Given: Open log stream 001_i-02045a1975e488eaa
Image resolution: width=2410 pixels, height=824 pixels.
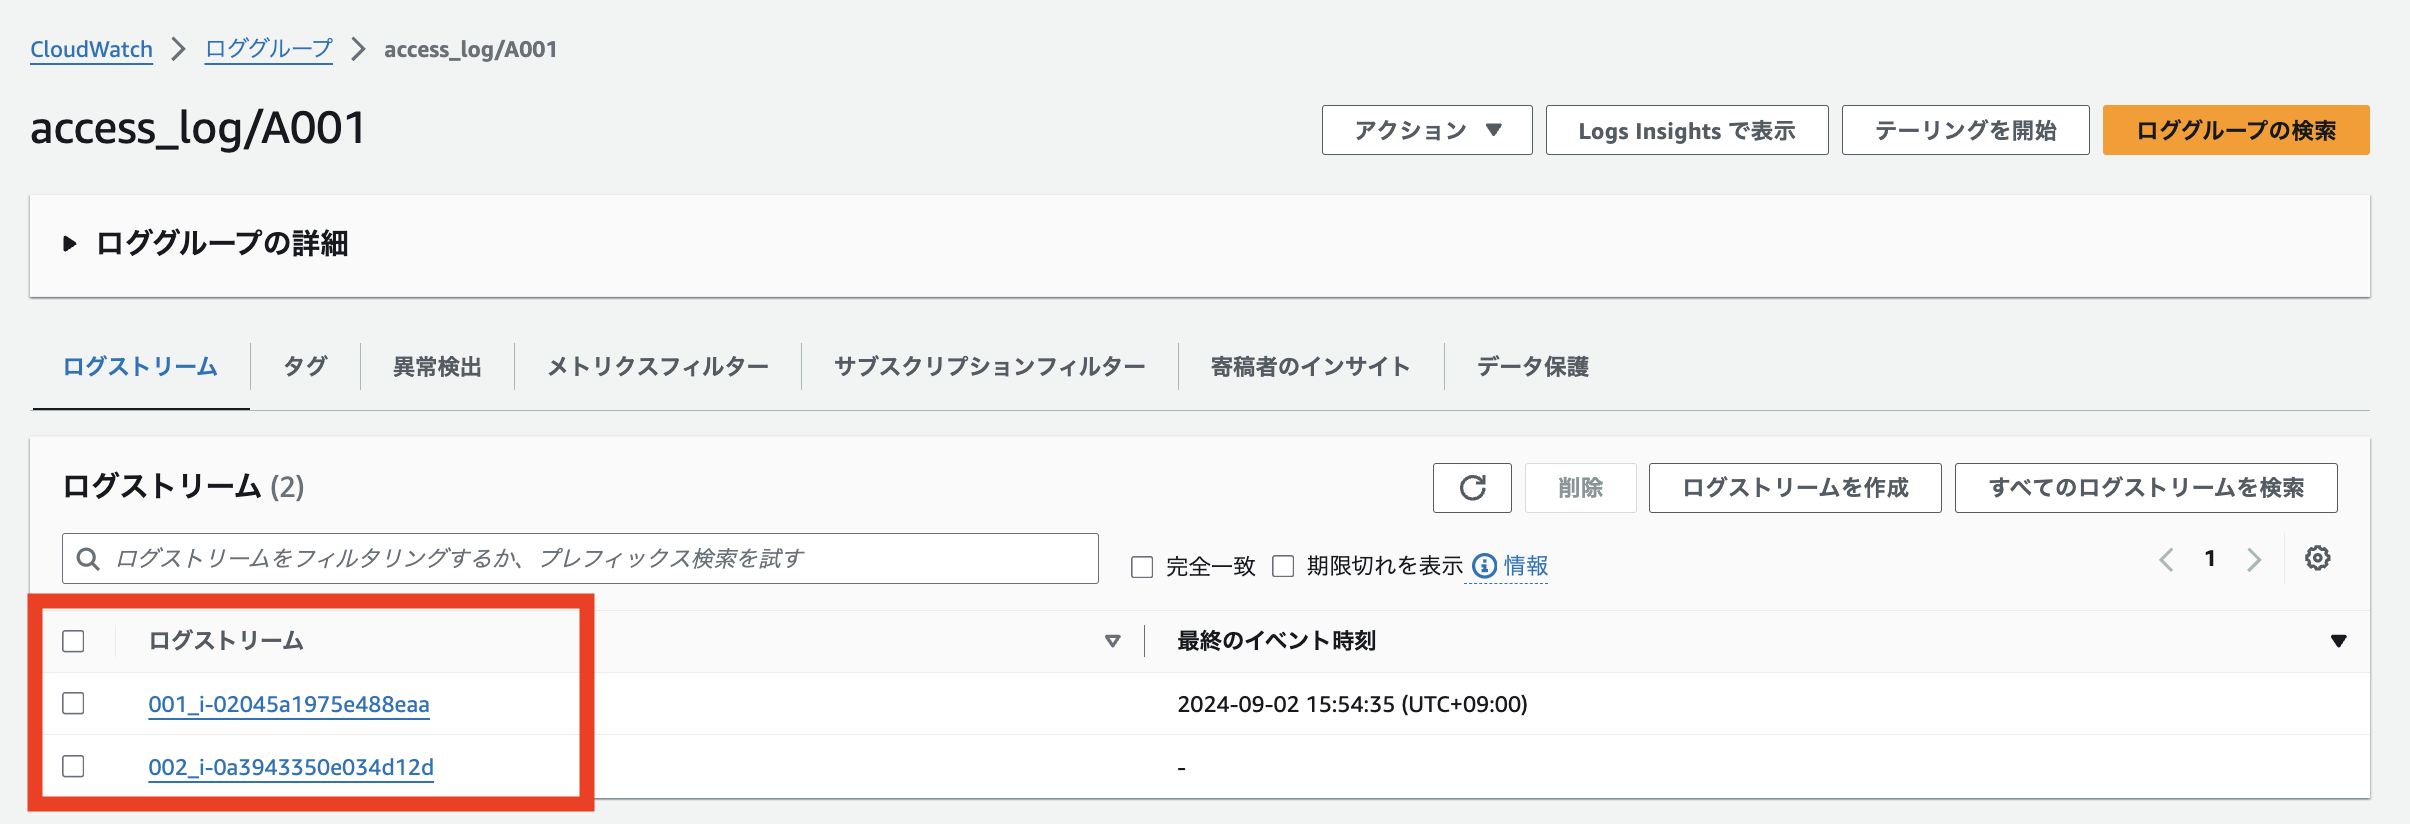Looking at the screenshot, I should (x=289, y=704).
